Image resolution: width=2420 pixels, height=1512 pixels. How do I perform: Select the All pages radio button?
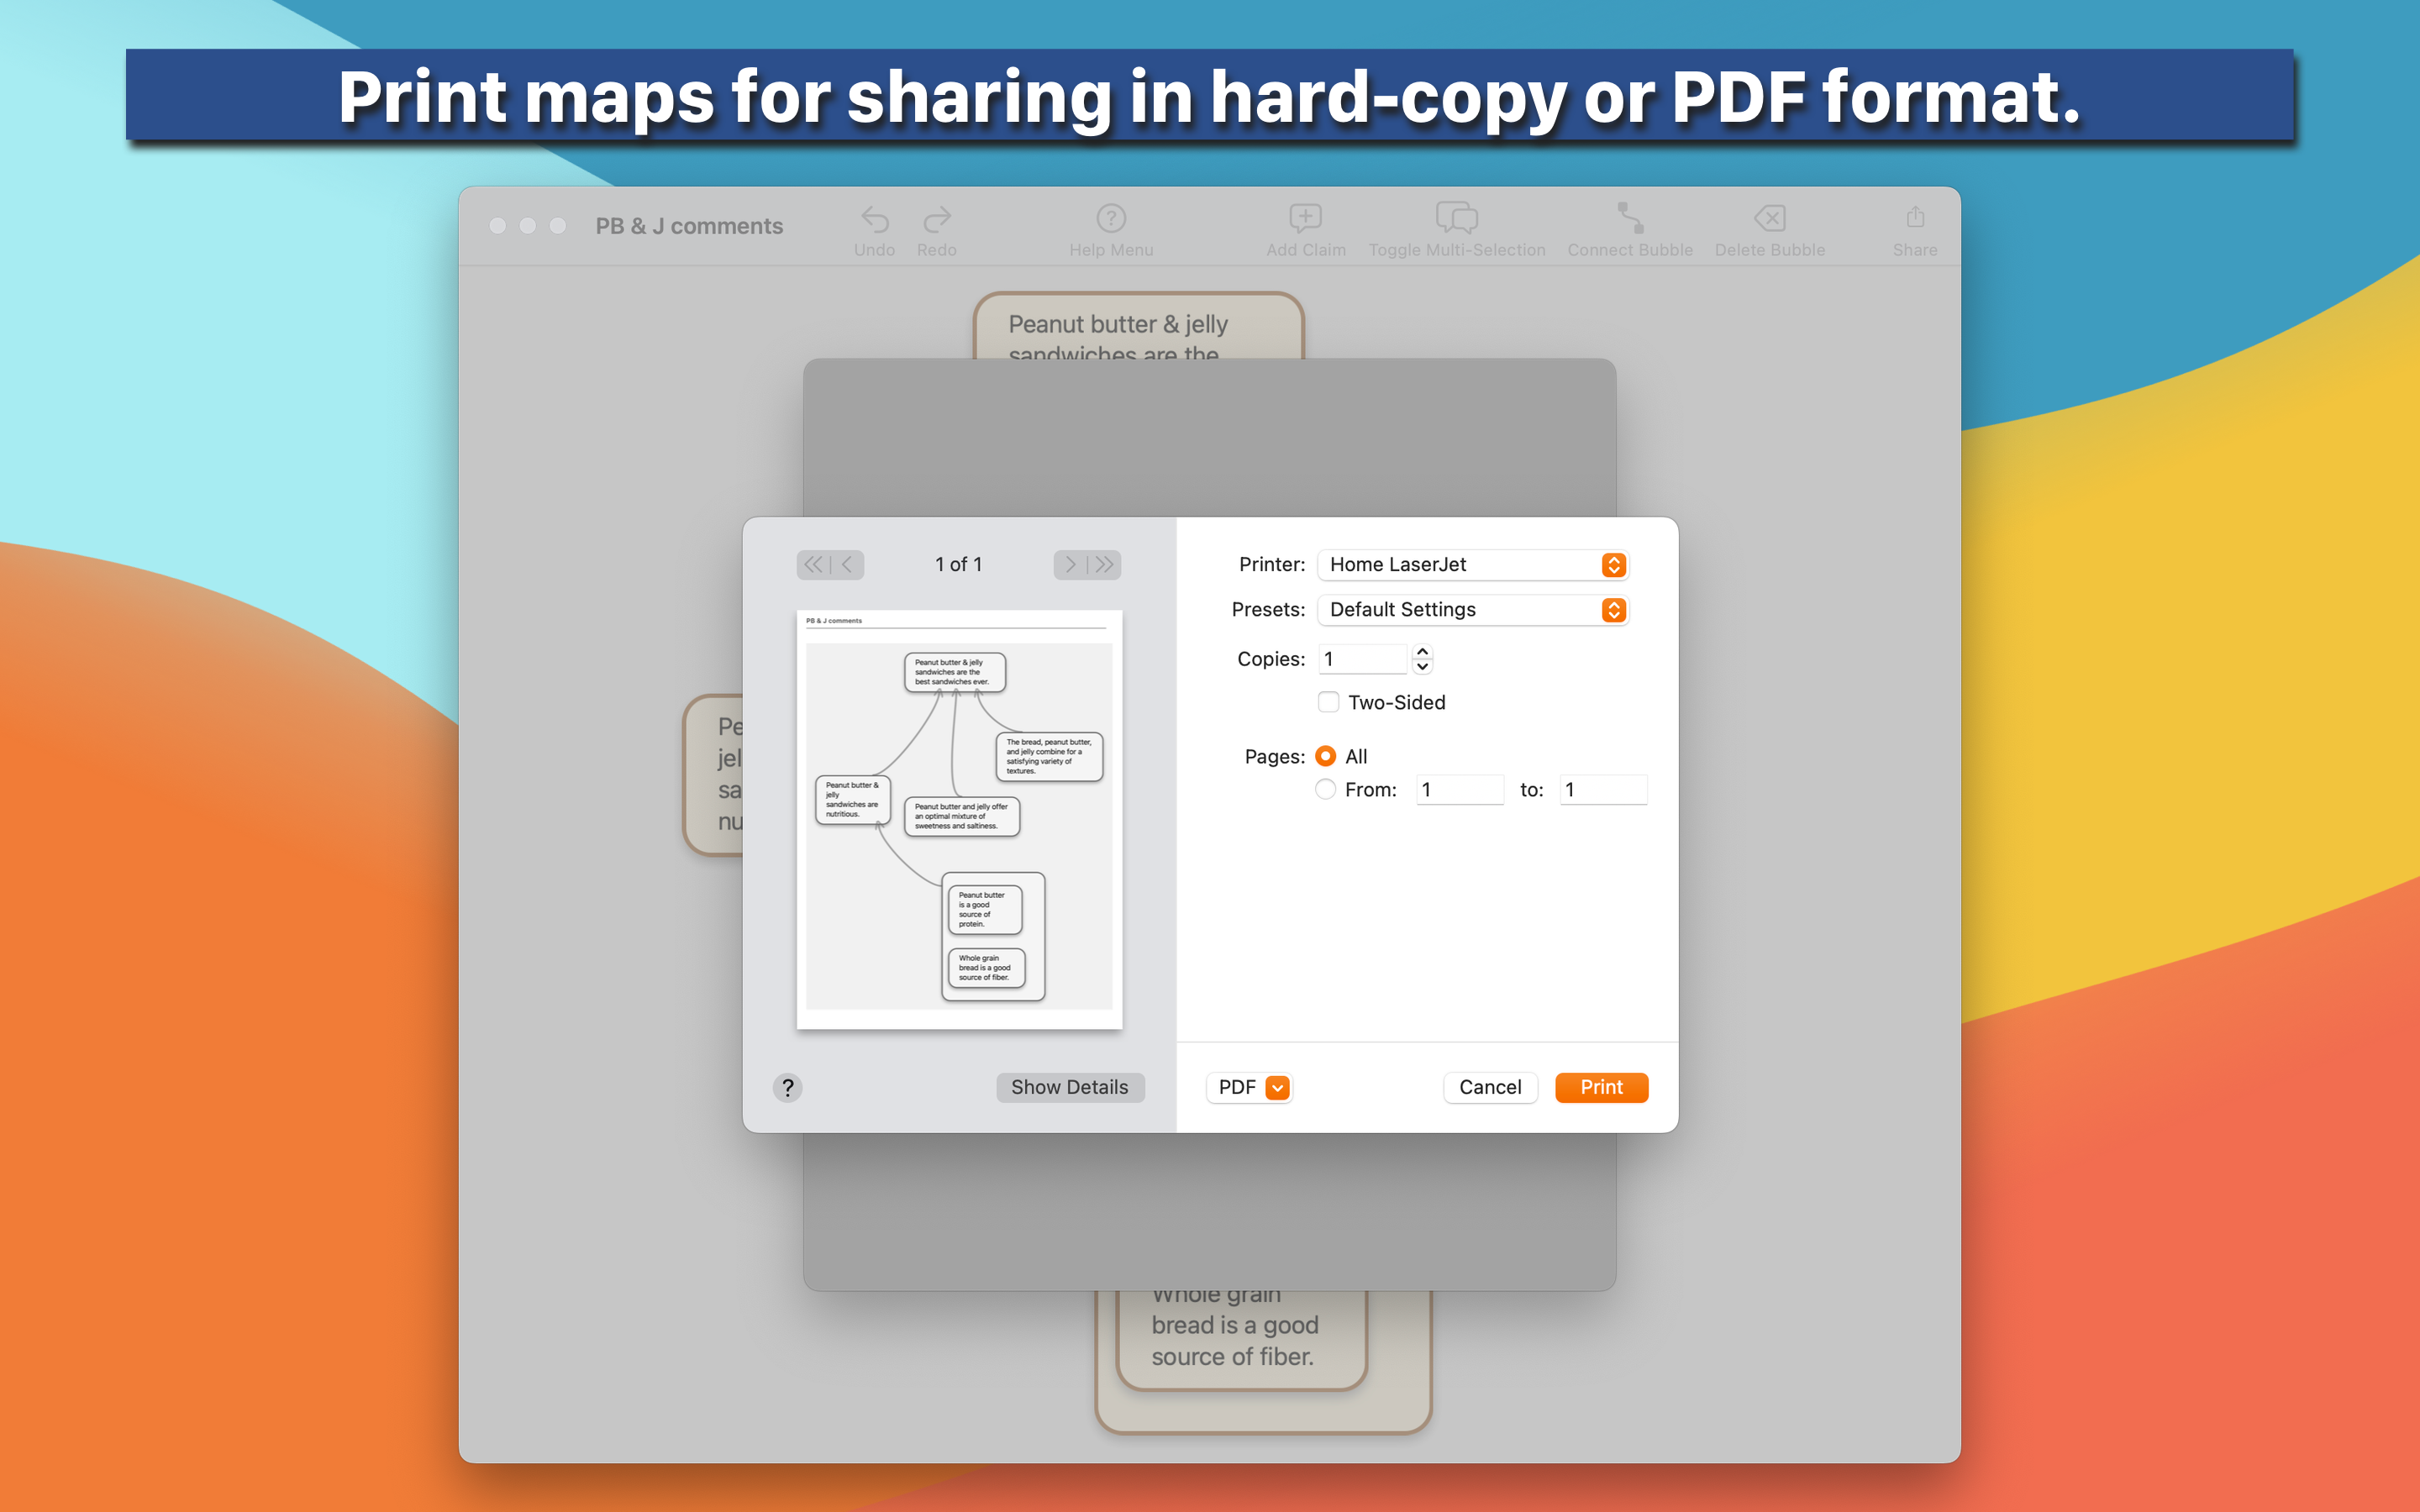[x=1325, y=756]
